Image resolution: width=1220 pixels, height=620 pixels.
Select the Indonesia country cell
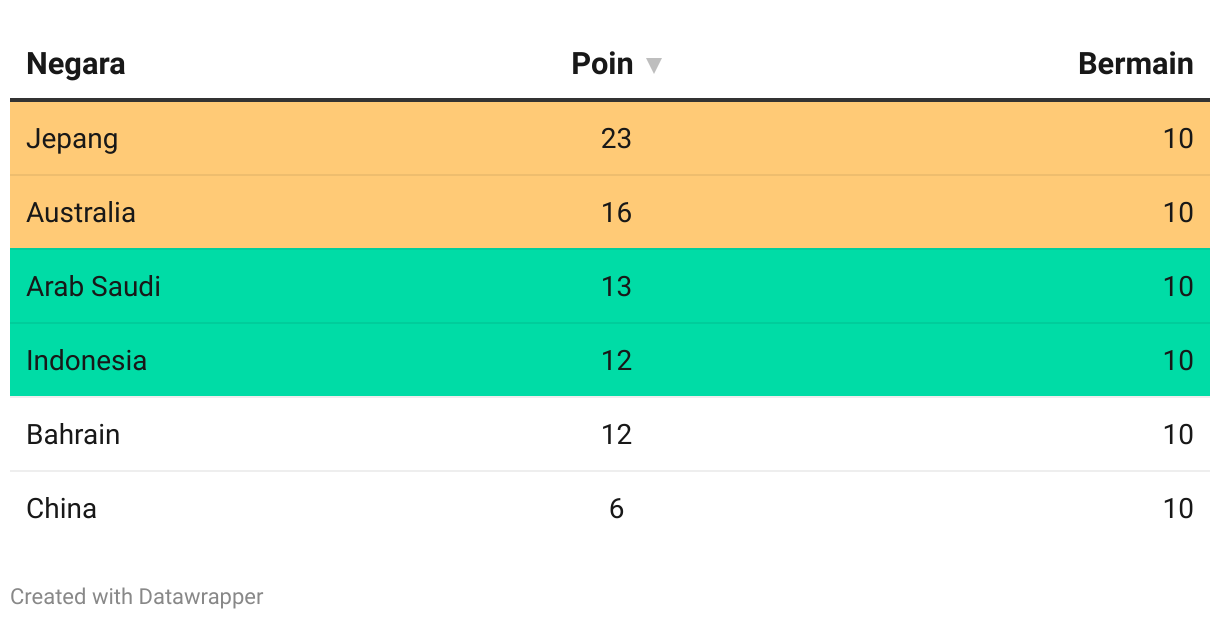click(87, 360)
